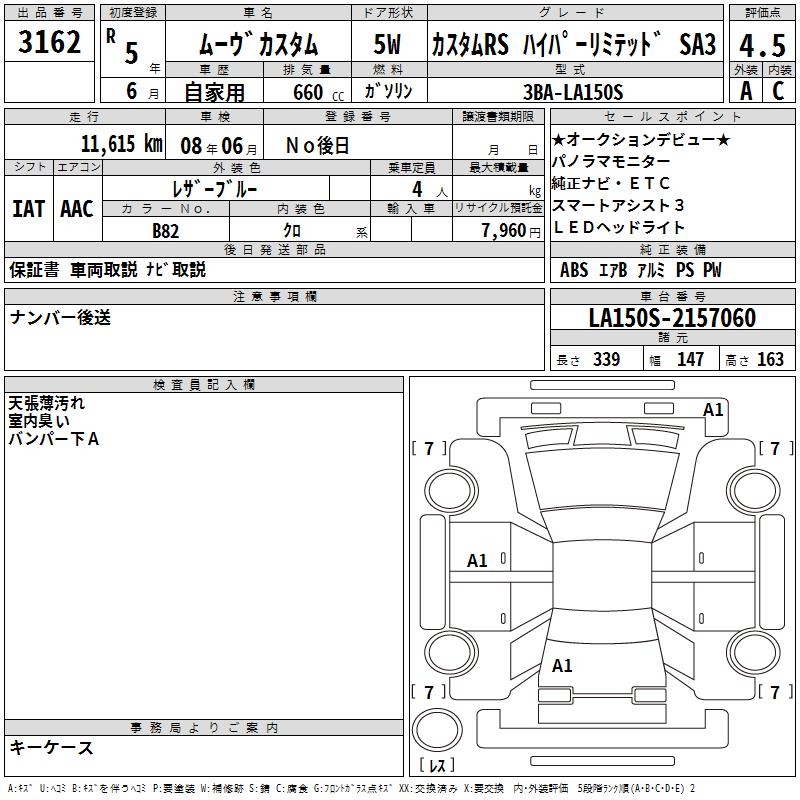Image resolution: width=800 pixels, height=800 pixels.
Task: Click the inspector note バンパー下A
Action: [54, 439]
